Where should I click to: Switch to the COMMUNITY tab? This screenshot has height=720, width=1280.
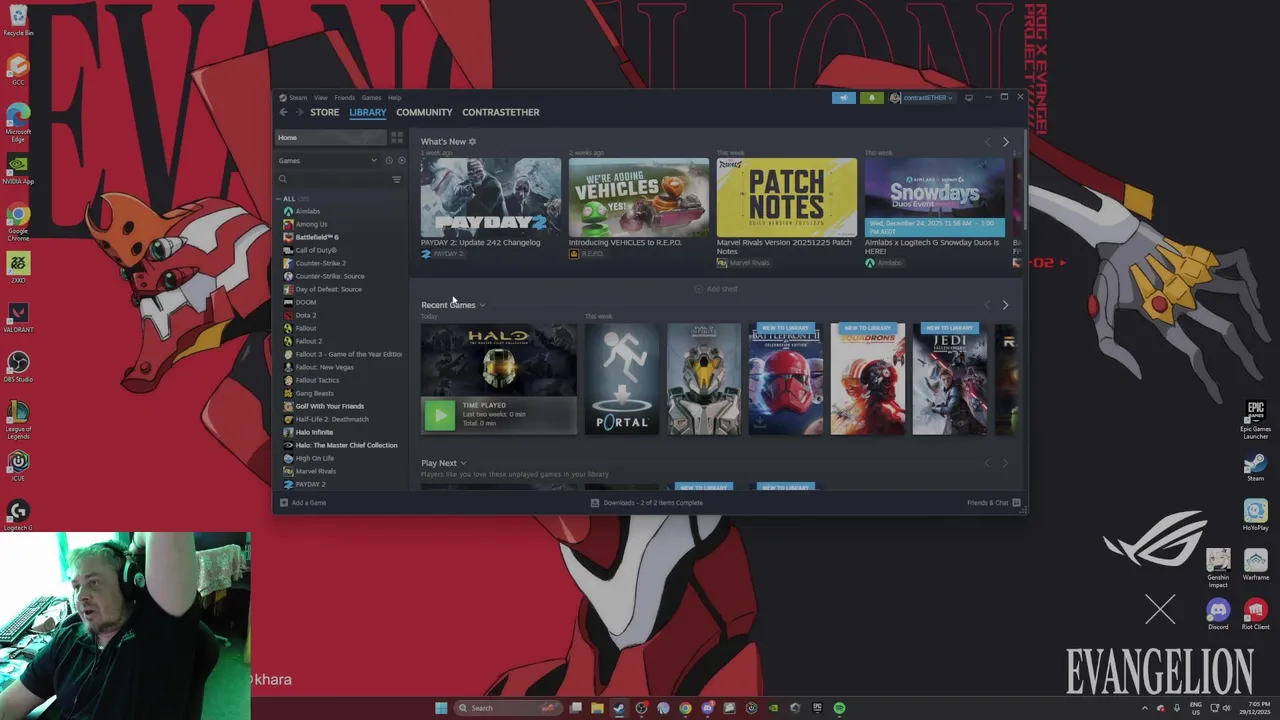click(x=424, y=112)
